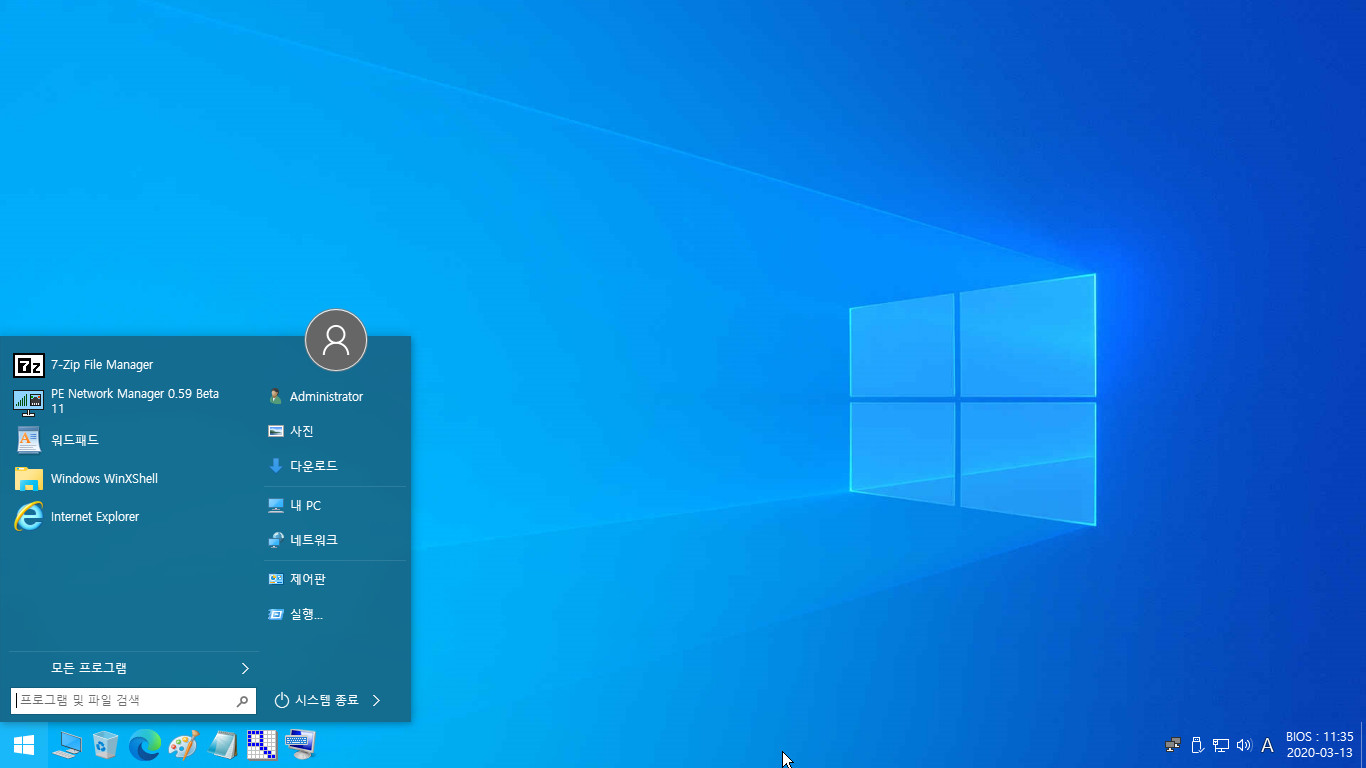Open the blue checkered grid taskbar icon
The height and width of the screenshot is (768, 1366).
click(261, 745)
